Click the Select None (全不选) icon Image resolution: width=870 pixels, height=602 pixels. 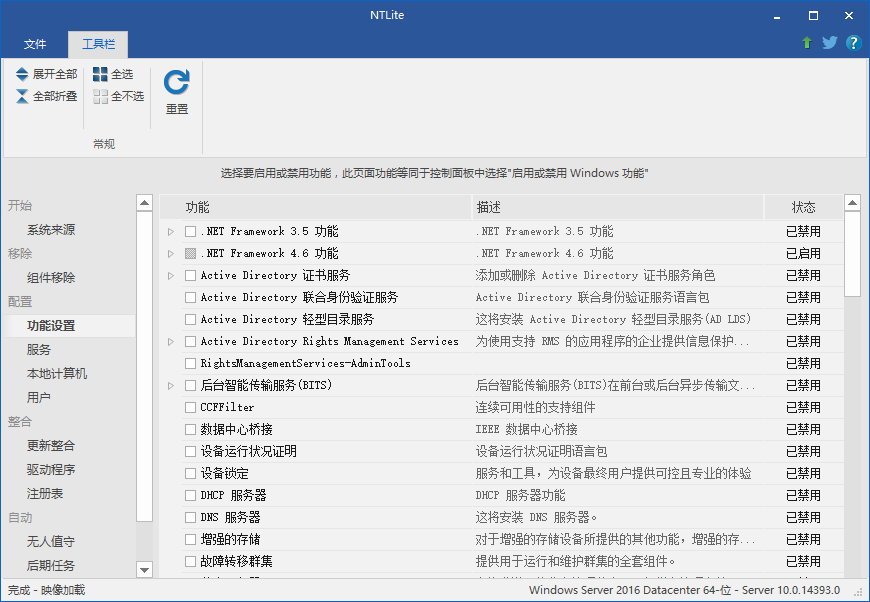(100, 97)
